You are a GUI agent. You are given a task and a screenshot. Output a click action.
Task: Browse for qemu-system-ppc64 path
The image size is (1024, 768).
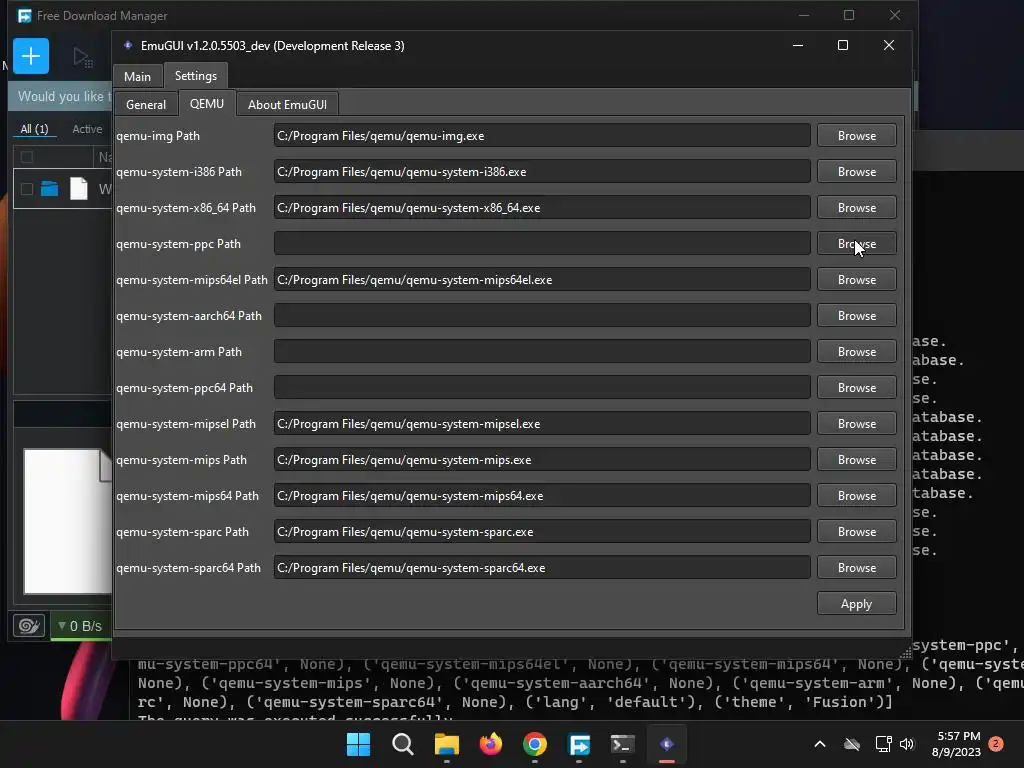pos(857,387)
